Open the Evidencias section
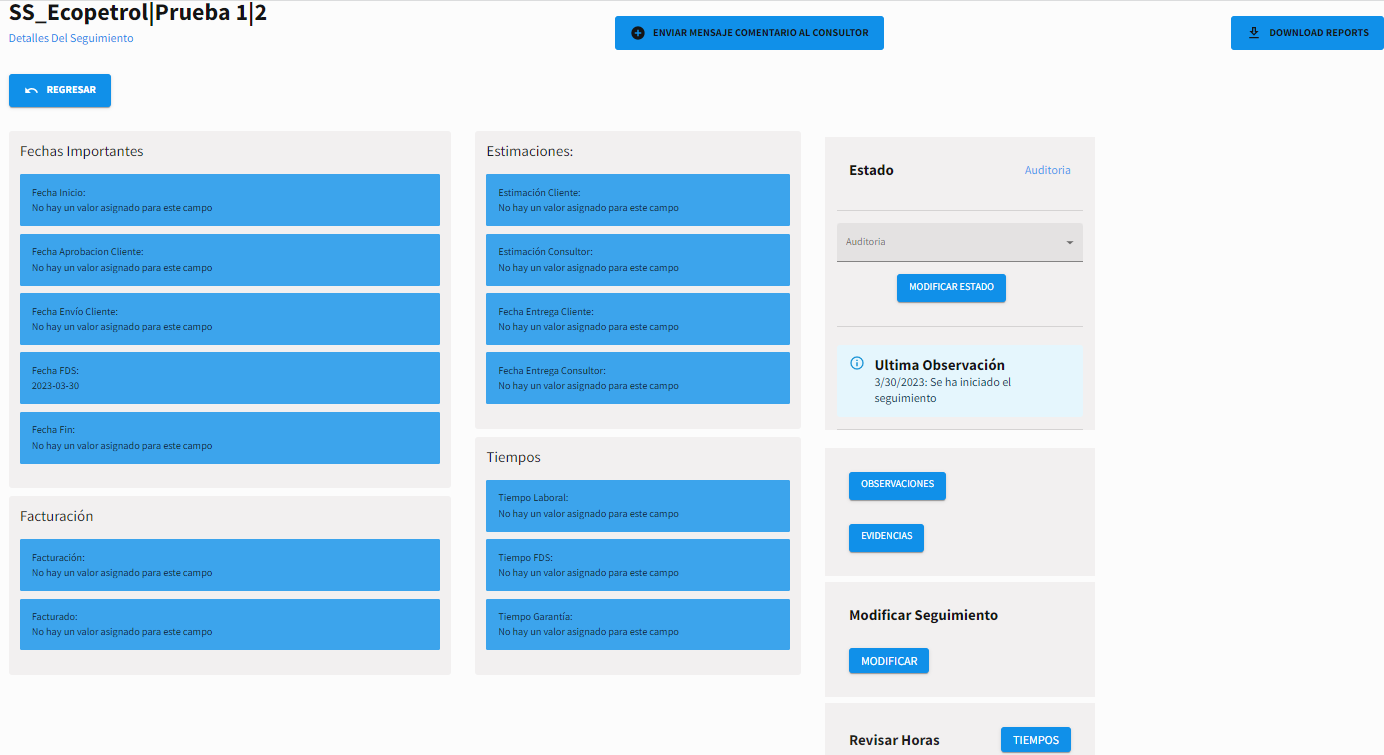Screen dimensions: 1384x755 886,537
